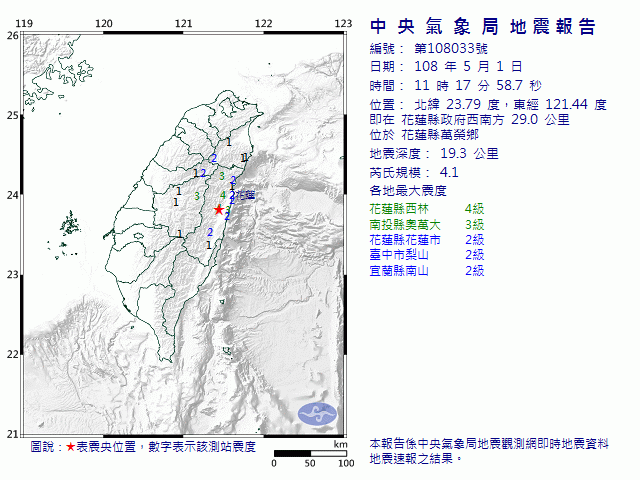640x480 pixels.
Task: Click the latitude axis label 22
Action: 12,354
